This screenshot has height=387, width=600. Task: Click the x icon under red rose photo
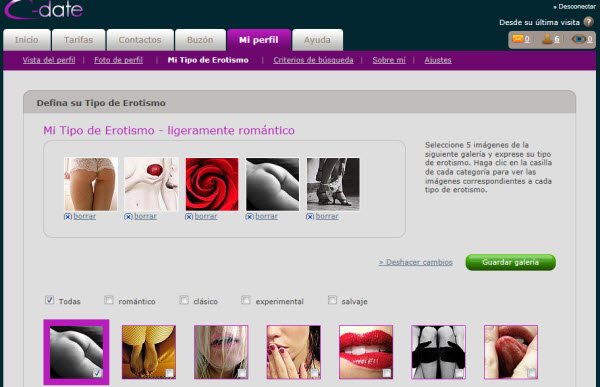tap(189, 217)
